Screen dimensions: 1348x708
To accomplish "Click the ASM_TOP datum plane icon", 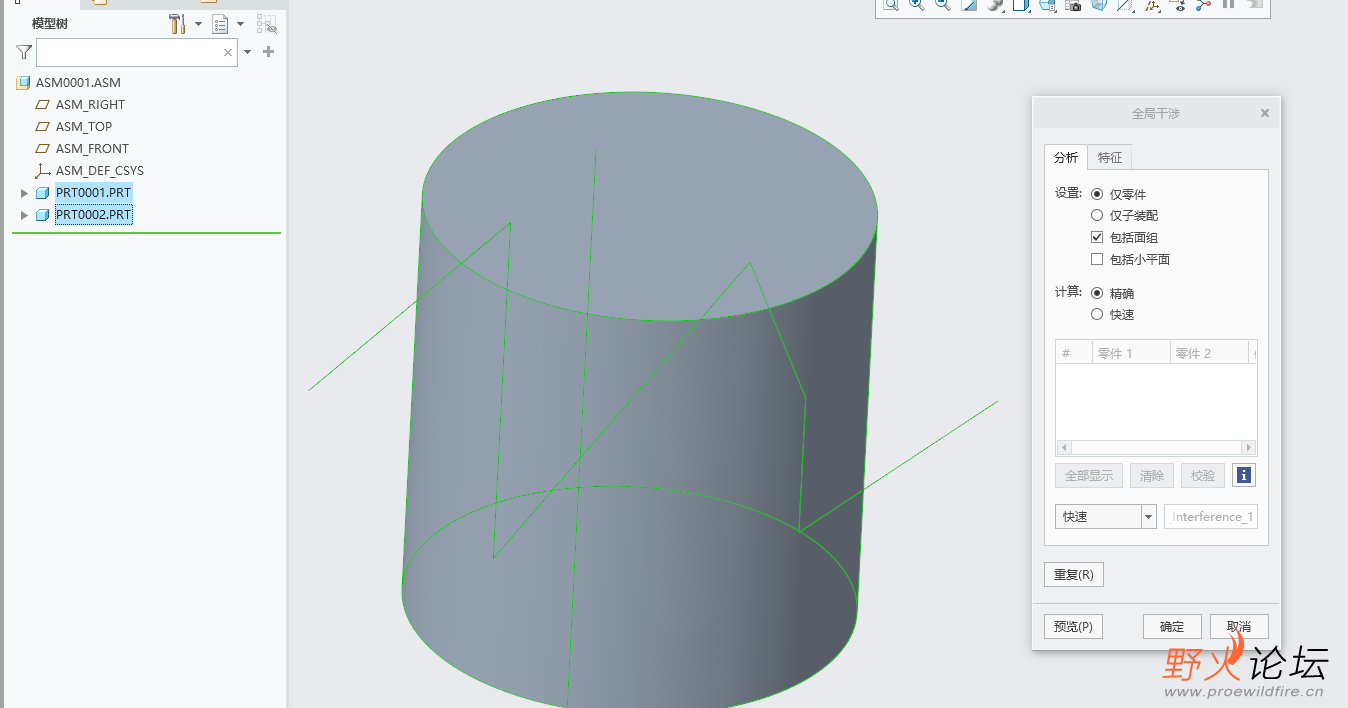I will pyautogui.click(x=42, y=127).
